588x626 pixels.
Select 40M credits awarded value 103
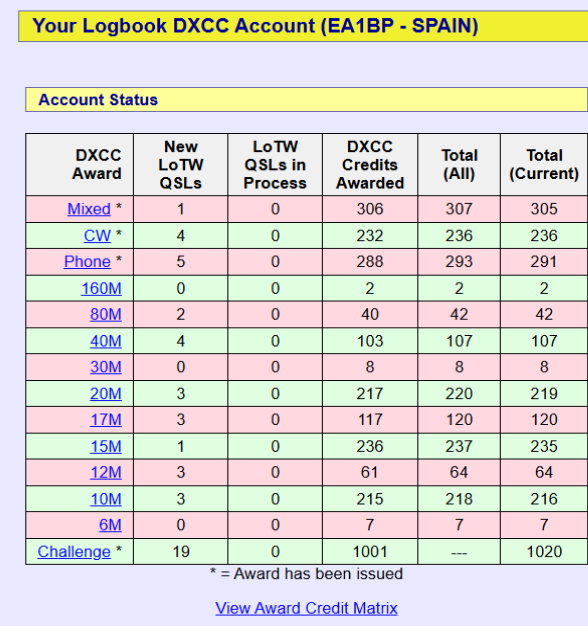tap(370, 341)
